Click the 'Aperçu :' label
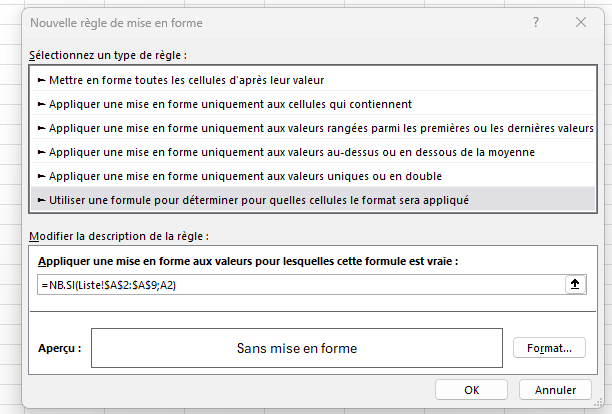The image size is (612, 414). point(58,349)
